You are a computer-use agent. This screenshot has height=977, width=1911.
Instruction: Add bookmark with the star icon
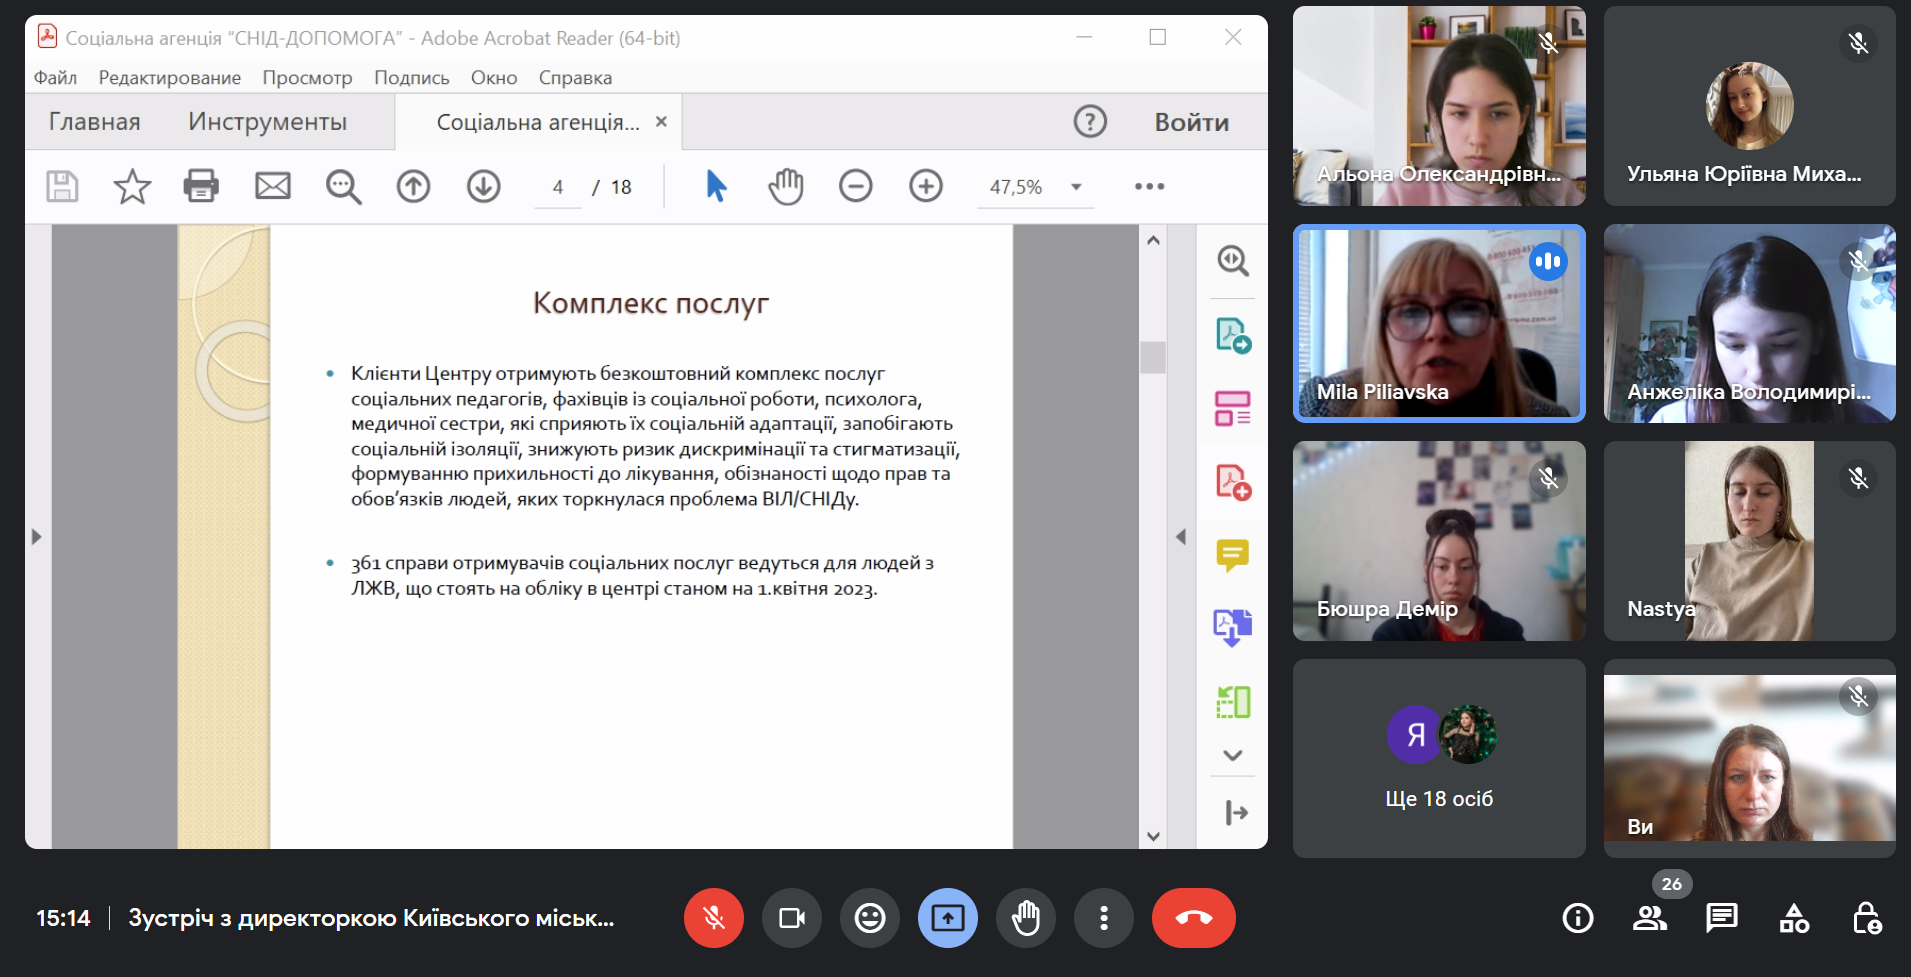(x=132, y=186)
